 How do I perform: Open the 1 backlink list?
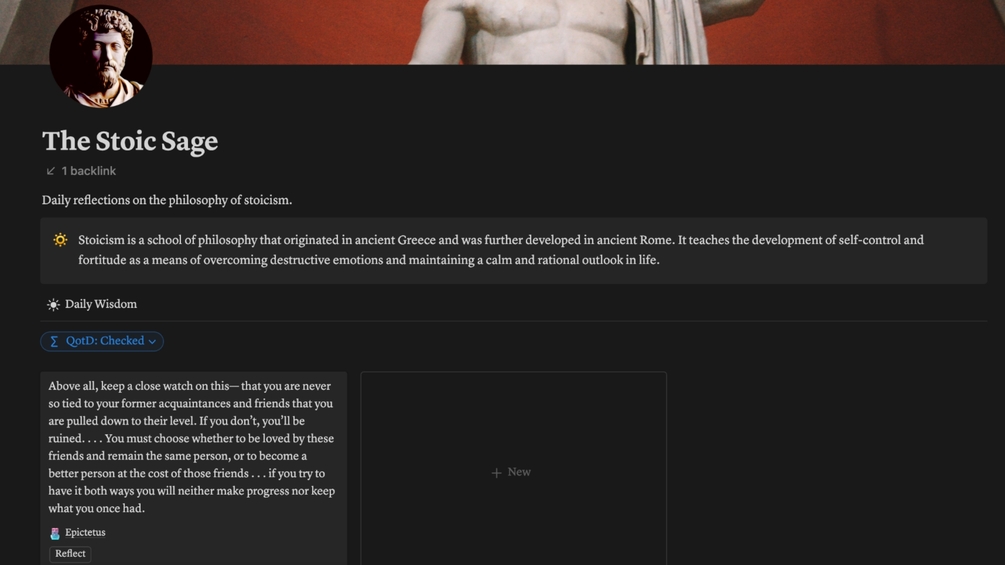point(81,171)
